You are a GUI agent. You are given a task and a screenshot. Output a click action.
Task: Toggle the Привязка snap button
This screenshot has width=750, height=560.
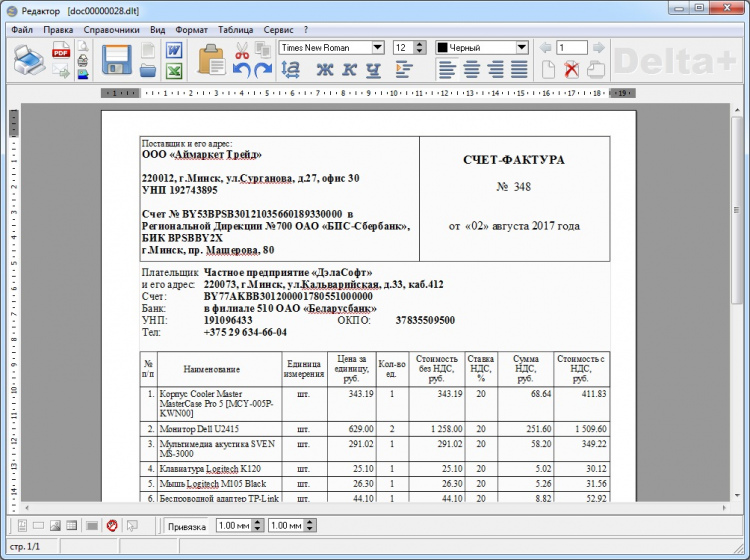click(187, 526)
